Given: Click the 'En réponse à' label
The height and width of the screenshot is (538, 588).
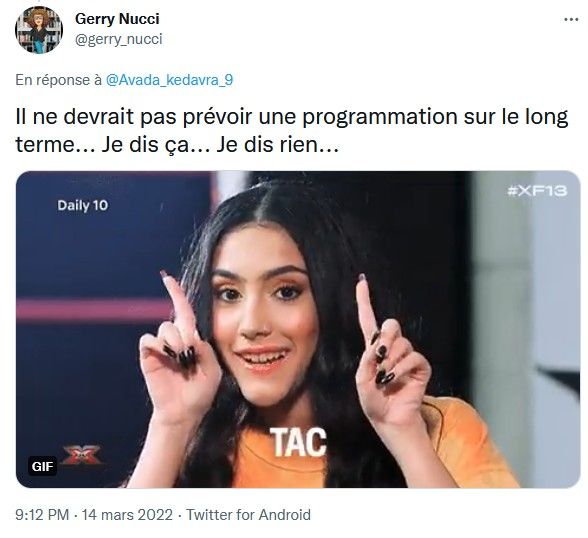Looking at the screenshot, I should tap(59, 80).
